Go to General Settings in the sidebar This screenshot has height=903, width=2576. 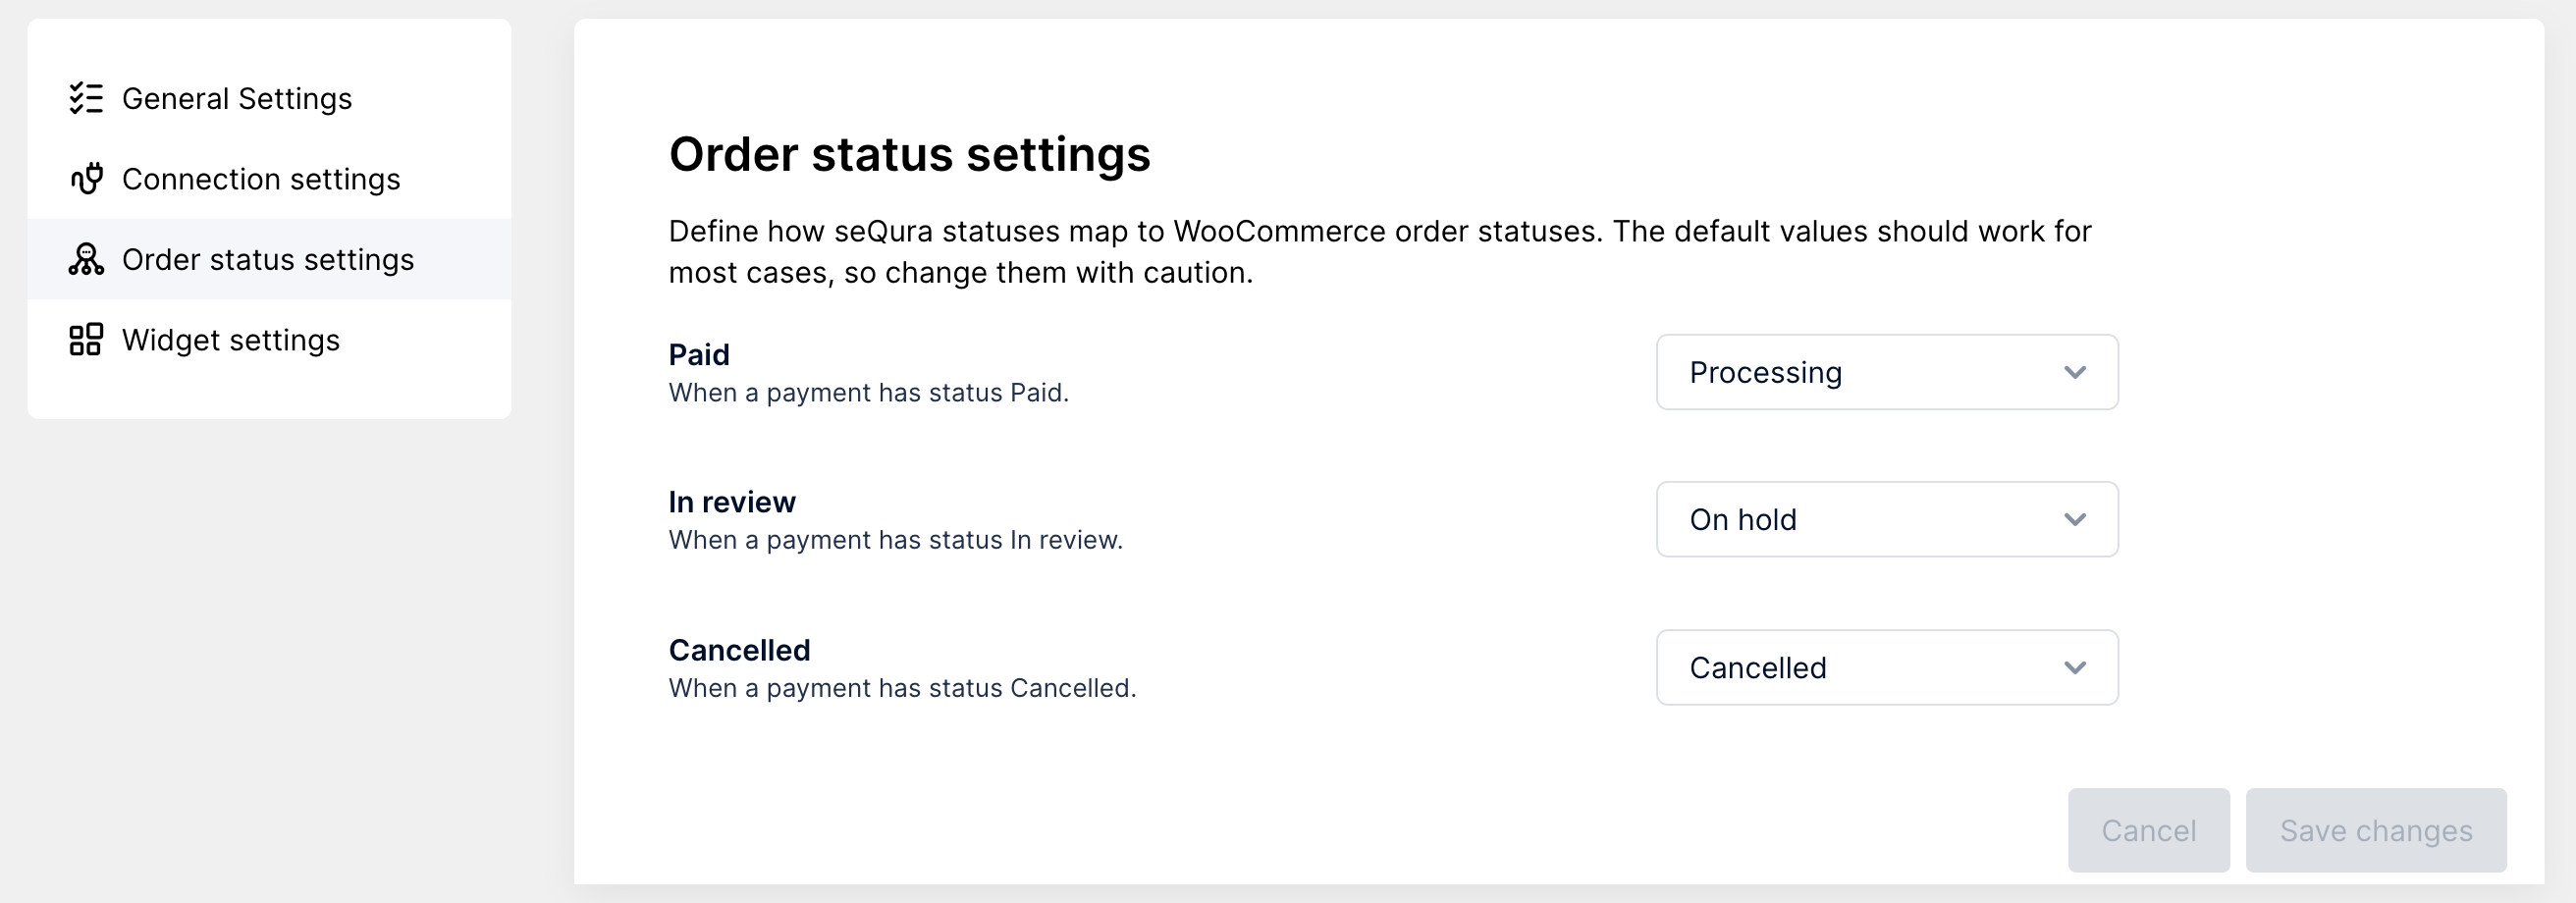tap(237, 98)
